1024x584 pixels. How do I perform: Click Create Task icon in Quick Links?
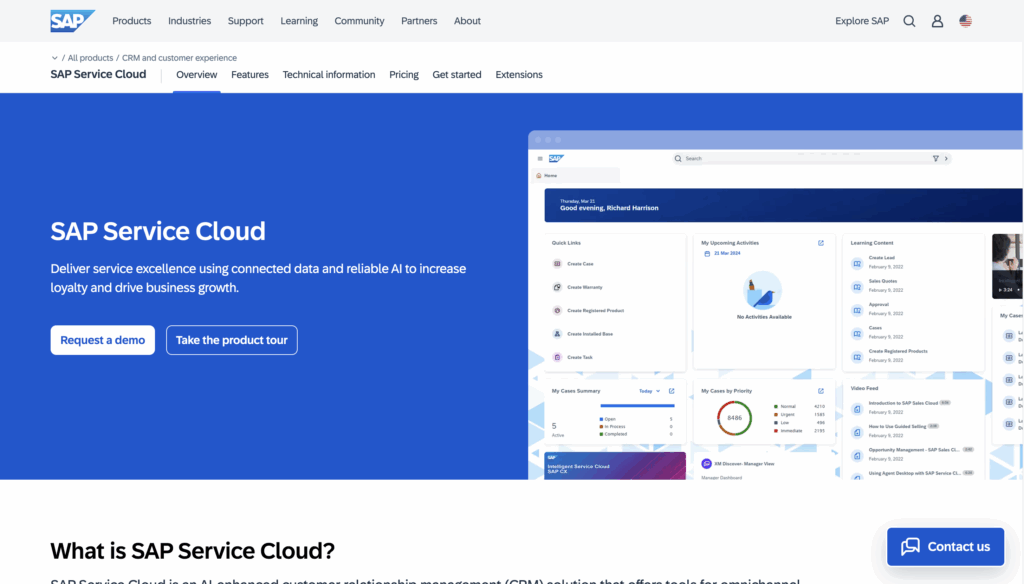pyautogui.click(x=557, y=357)
